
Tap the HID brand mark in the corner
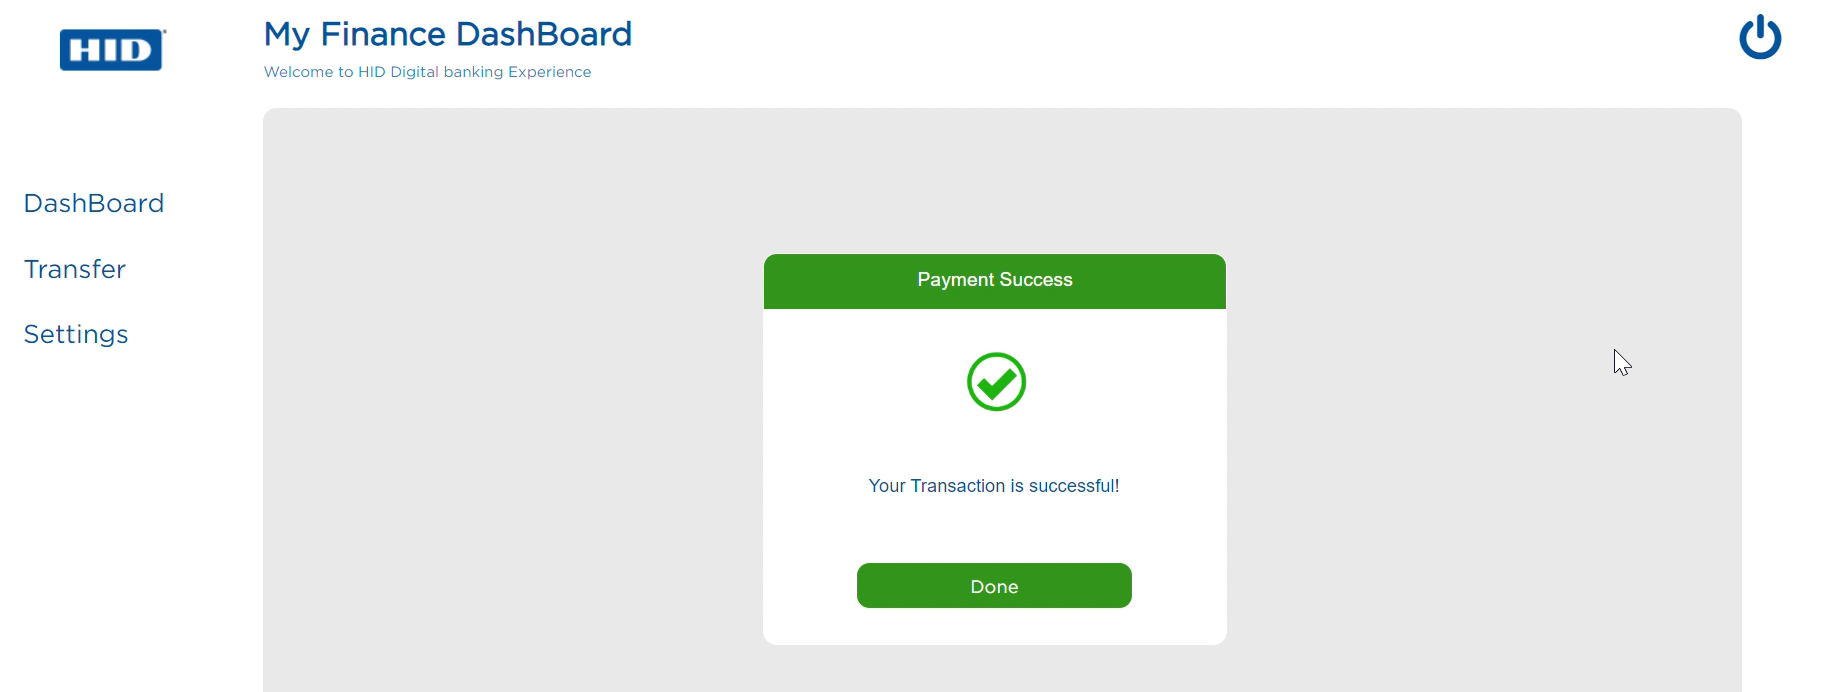tap(111, 50)
